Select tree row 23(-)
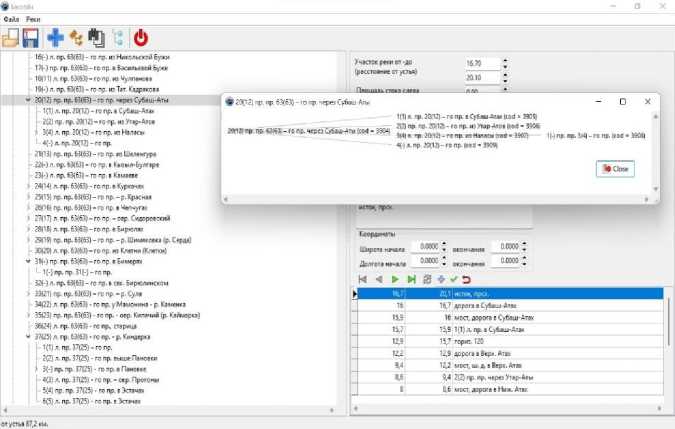Image resolution: width=675 pixels, height=429 pixels. pos(86,175)
